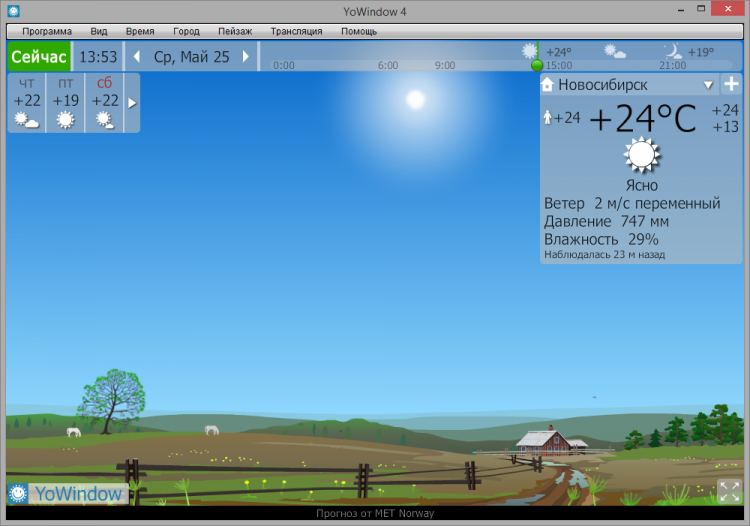The width and height of the screenshot is (750, 526).
Task: Open the Программа menu
Action: click(47, 32)
